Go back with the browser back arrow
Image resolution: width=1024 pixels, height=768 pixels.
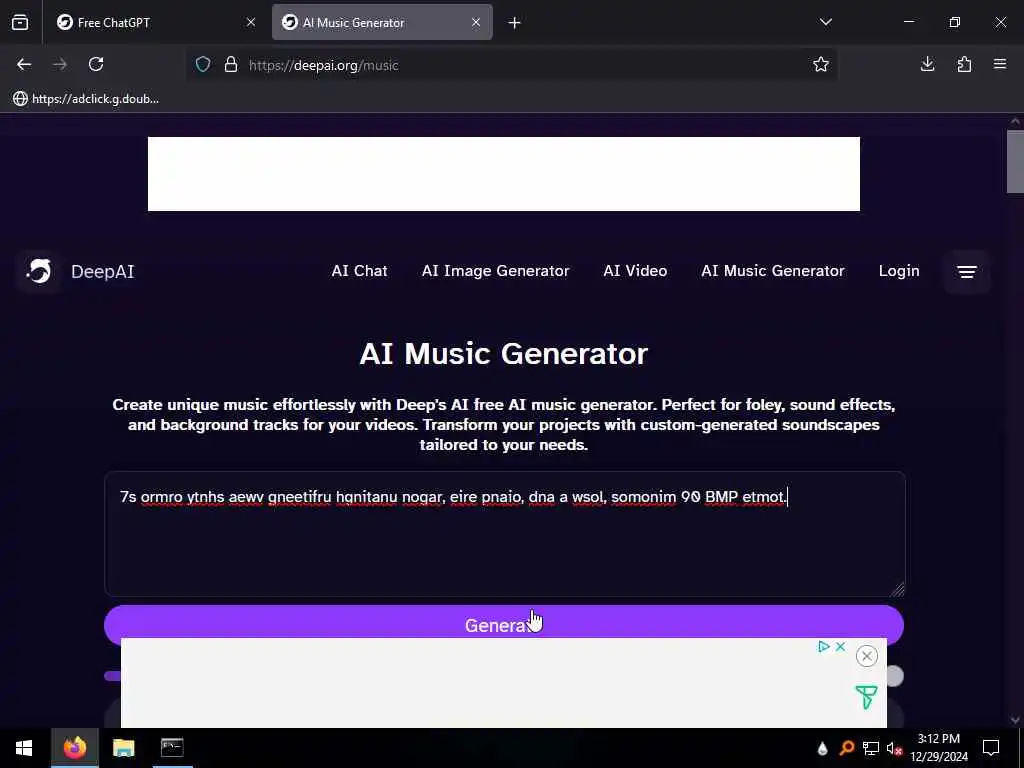(24, 64)
